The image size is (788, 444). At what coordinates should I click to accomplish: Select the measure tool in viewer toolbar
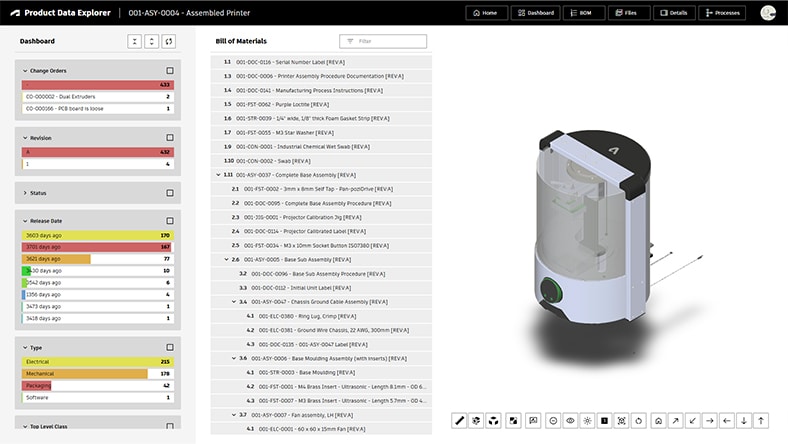coord(461,421)
